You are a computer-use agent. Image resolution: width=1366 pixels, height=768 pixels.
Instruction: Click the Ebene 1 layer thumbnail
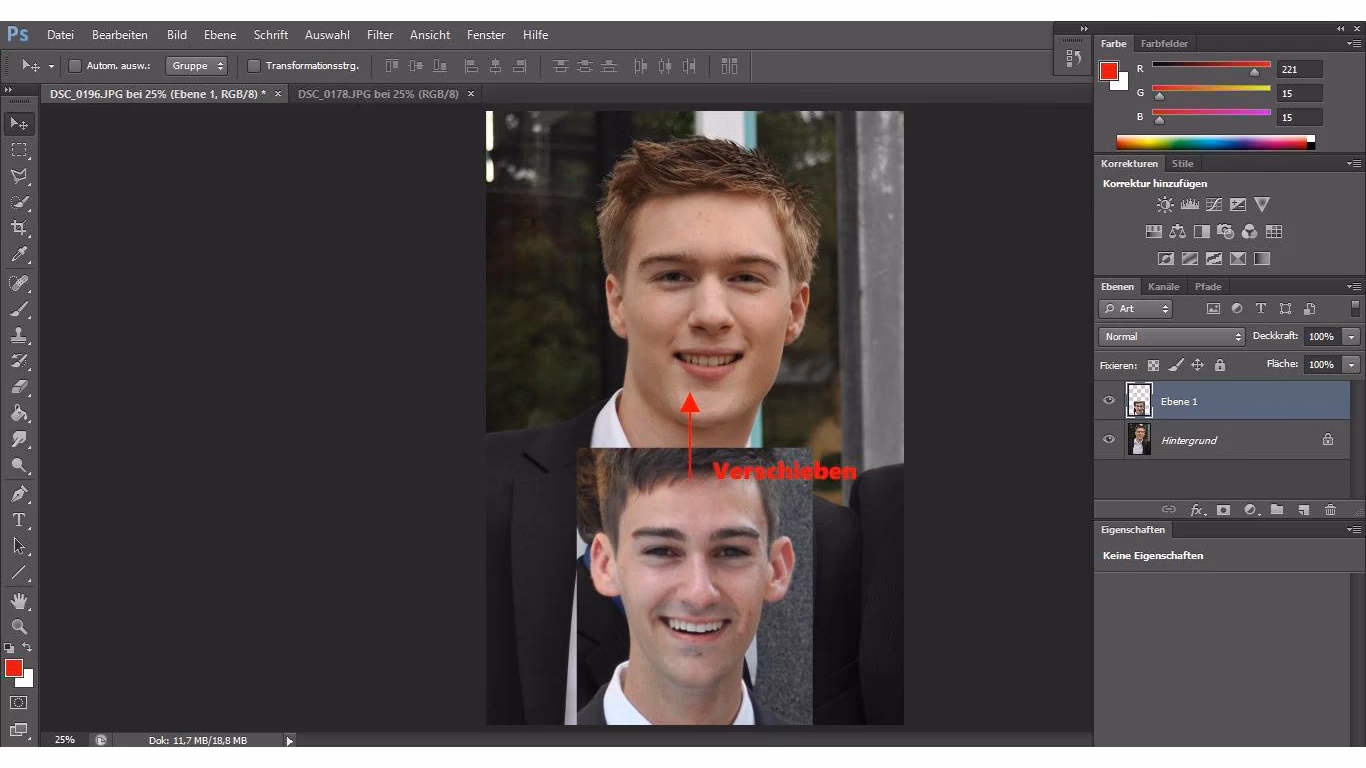[x=1139, y=400]
